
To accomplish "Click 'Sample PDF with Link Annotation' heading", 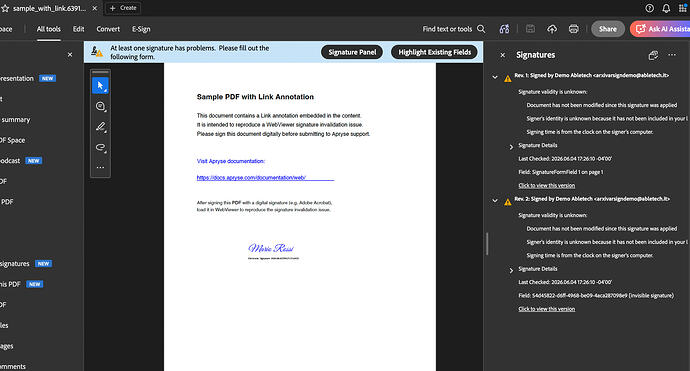I will pyautogui.click(x=255, y=97).
